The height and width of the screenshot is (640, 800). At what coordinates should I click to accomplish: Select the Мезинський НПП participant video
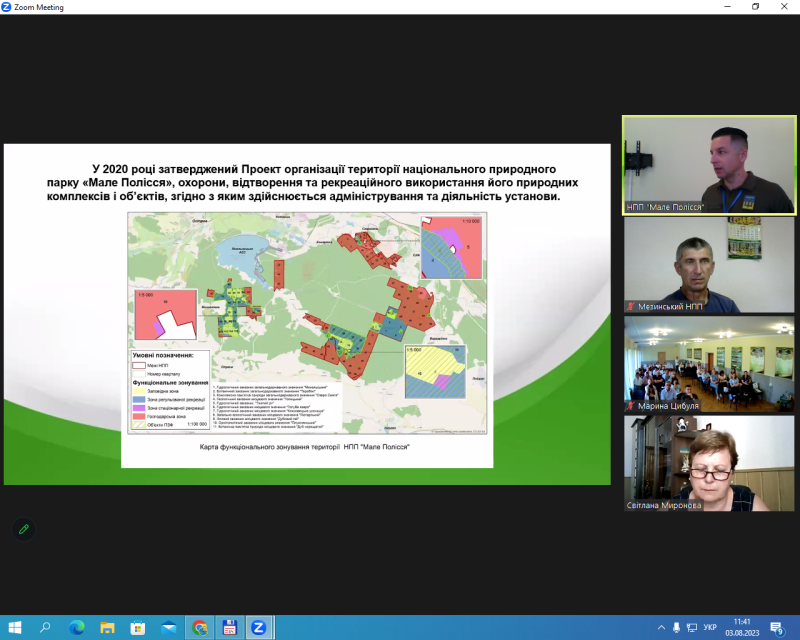[x=709, y=265]
